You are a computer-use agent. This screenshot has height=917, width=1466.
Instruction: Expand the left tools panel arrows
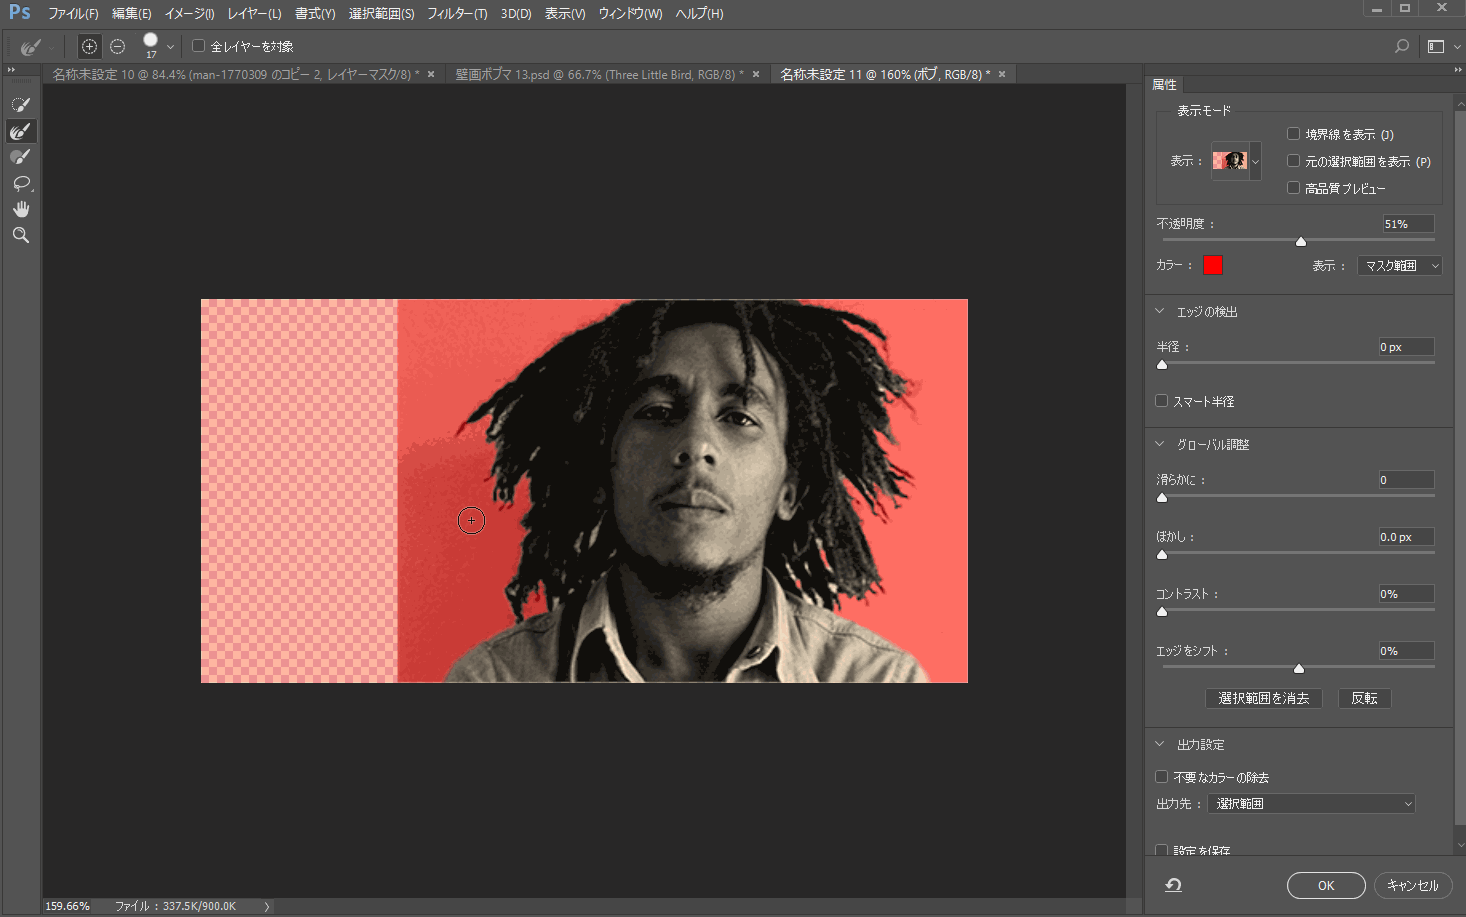pyautogui.click(x=11, y=70)
